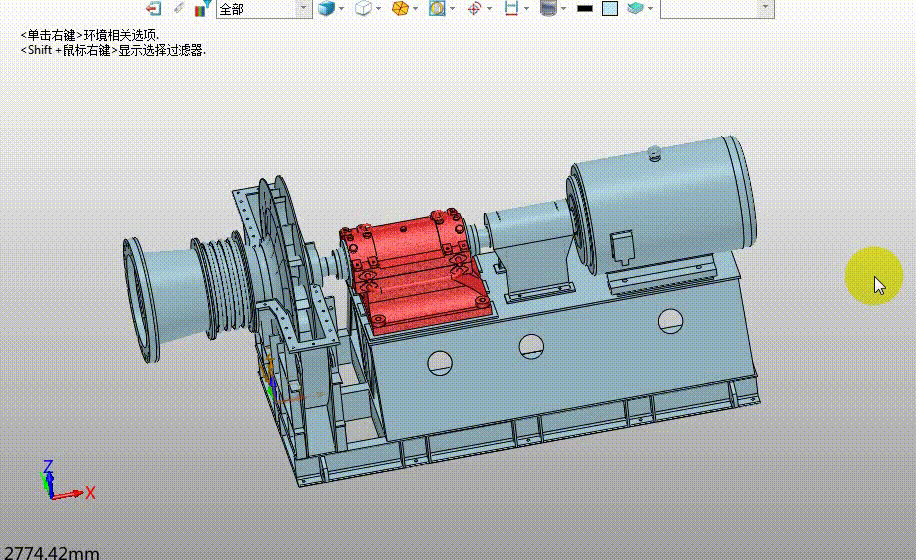This screenshot has width=916, height=560.
Task: Expand the shaded cube display arrow
Action: point(342,8)
